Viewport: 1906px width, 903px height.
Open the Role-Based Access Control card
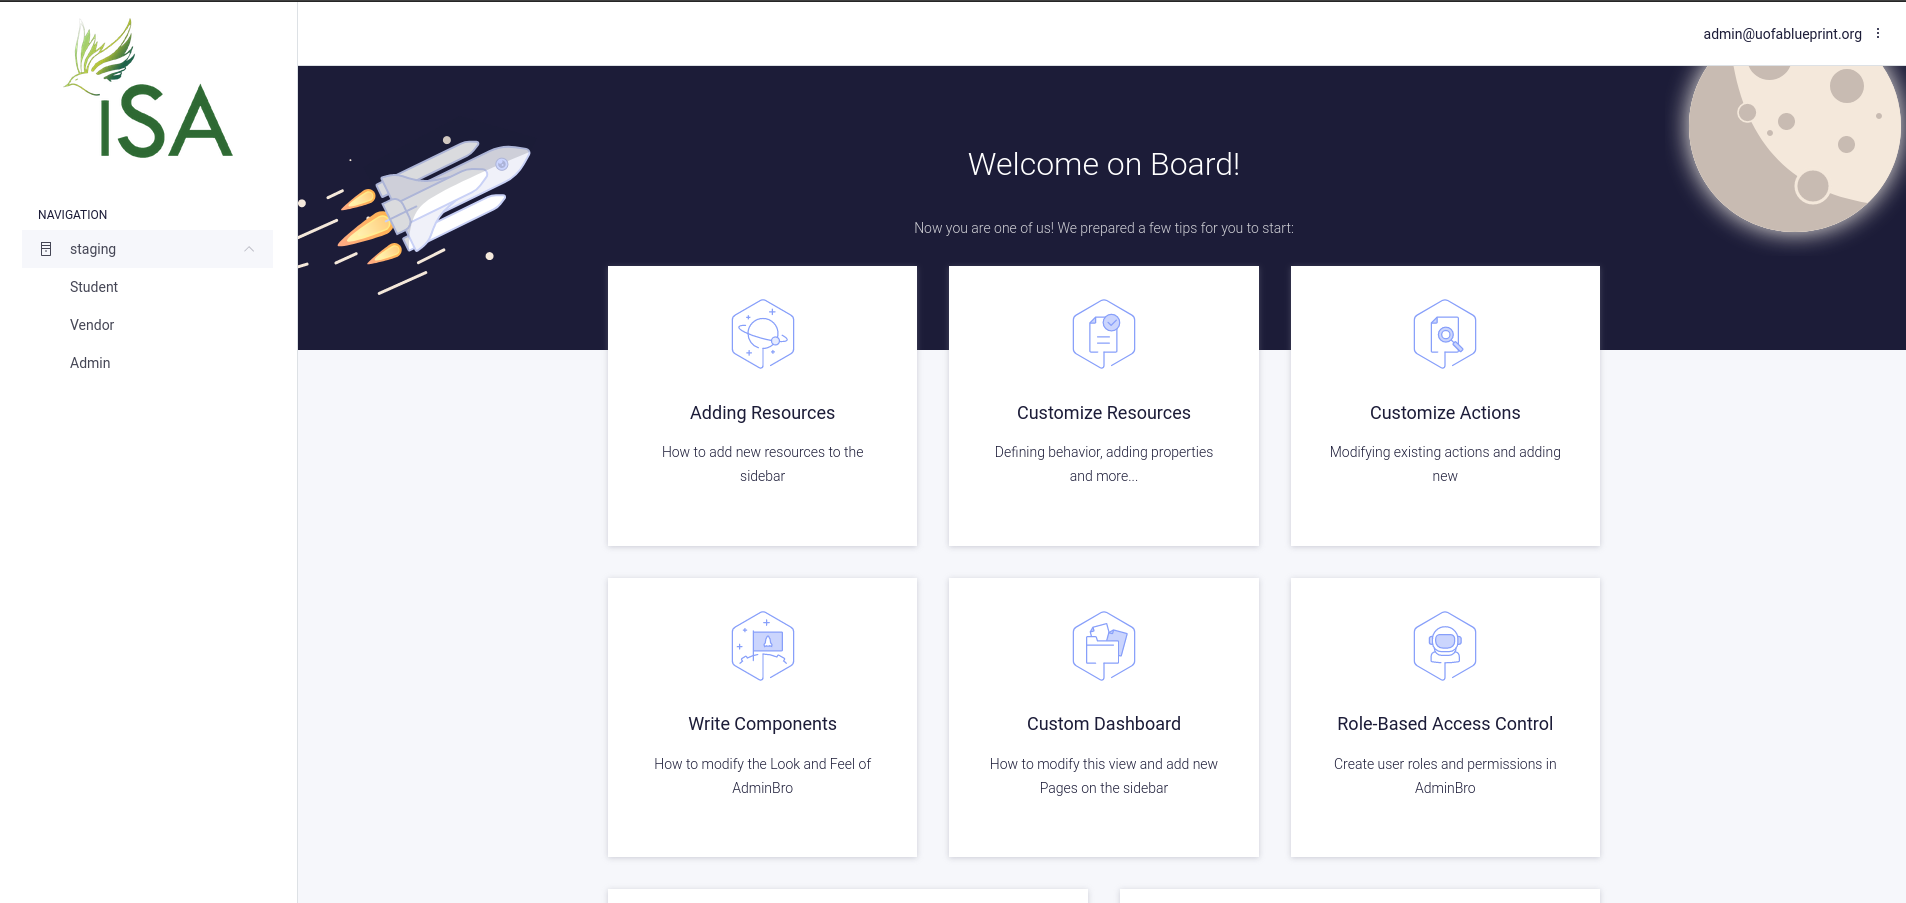tap(1444, 723)
